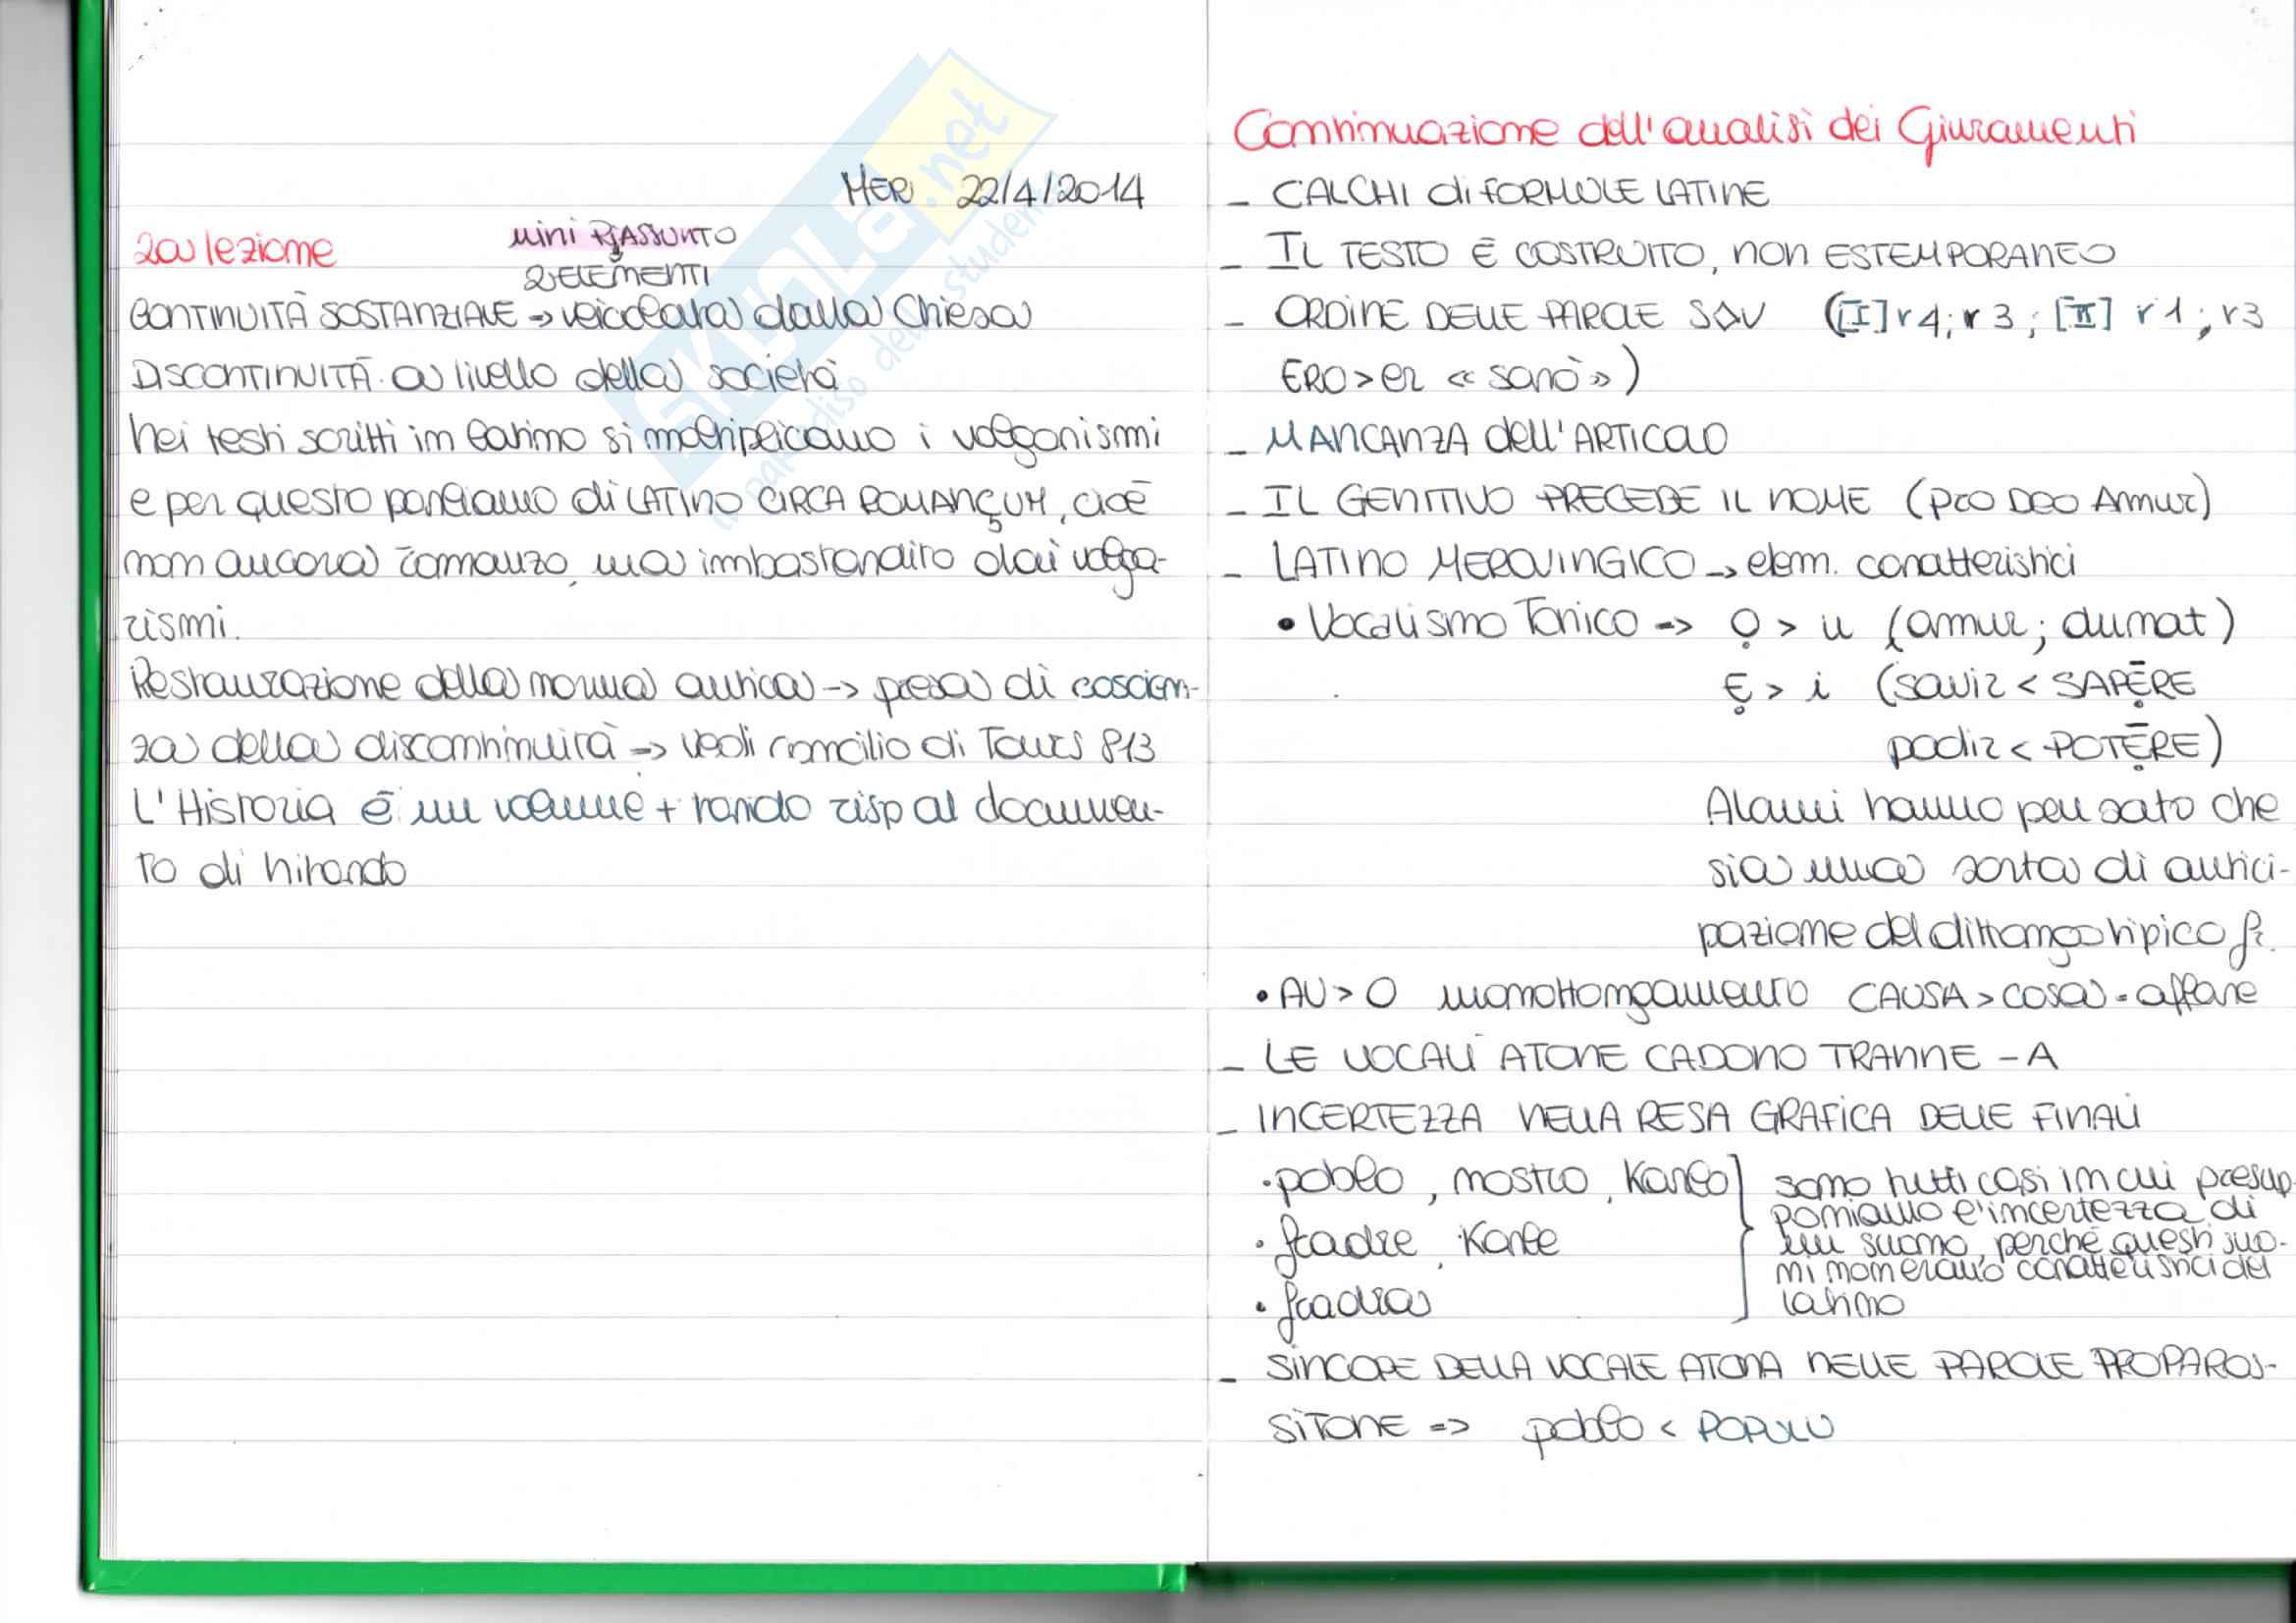Image resolution: width=2296 pixels, height=1623 pixels.
Task: Click 'Le vocali atone cadono tranne -A'
Action: coord(1658,1057)
